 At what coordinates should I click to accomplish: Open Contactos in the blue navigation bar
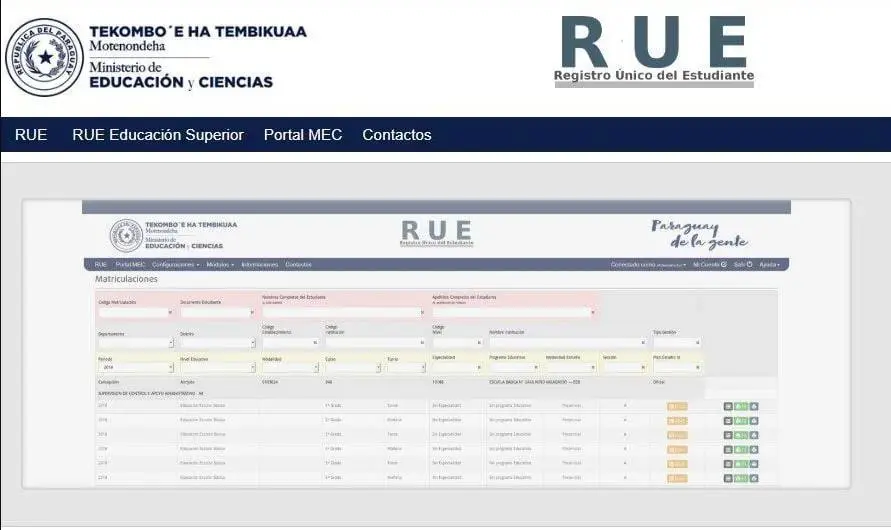tap(397, 135)
